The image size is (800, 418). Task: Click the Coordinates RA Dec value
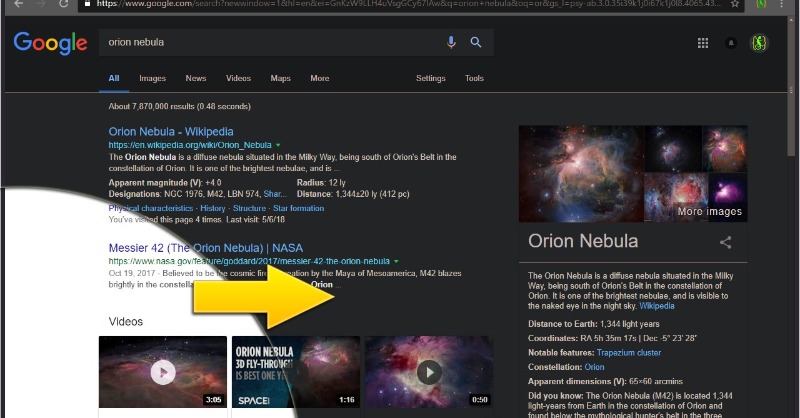638,338
